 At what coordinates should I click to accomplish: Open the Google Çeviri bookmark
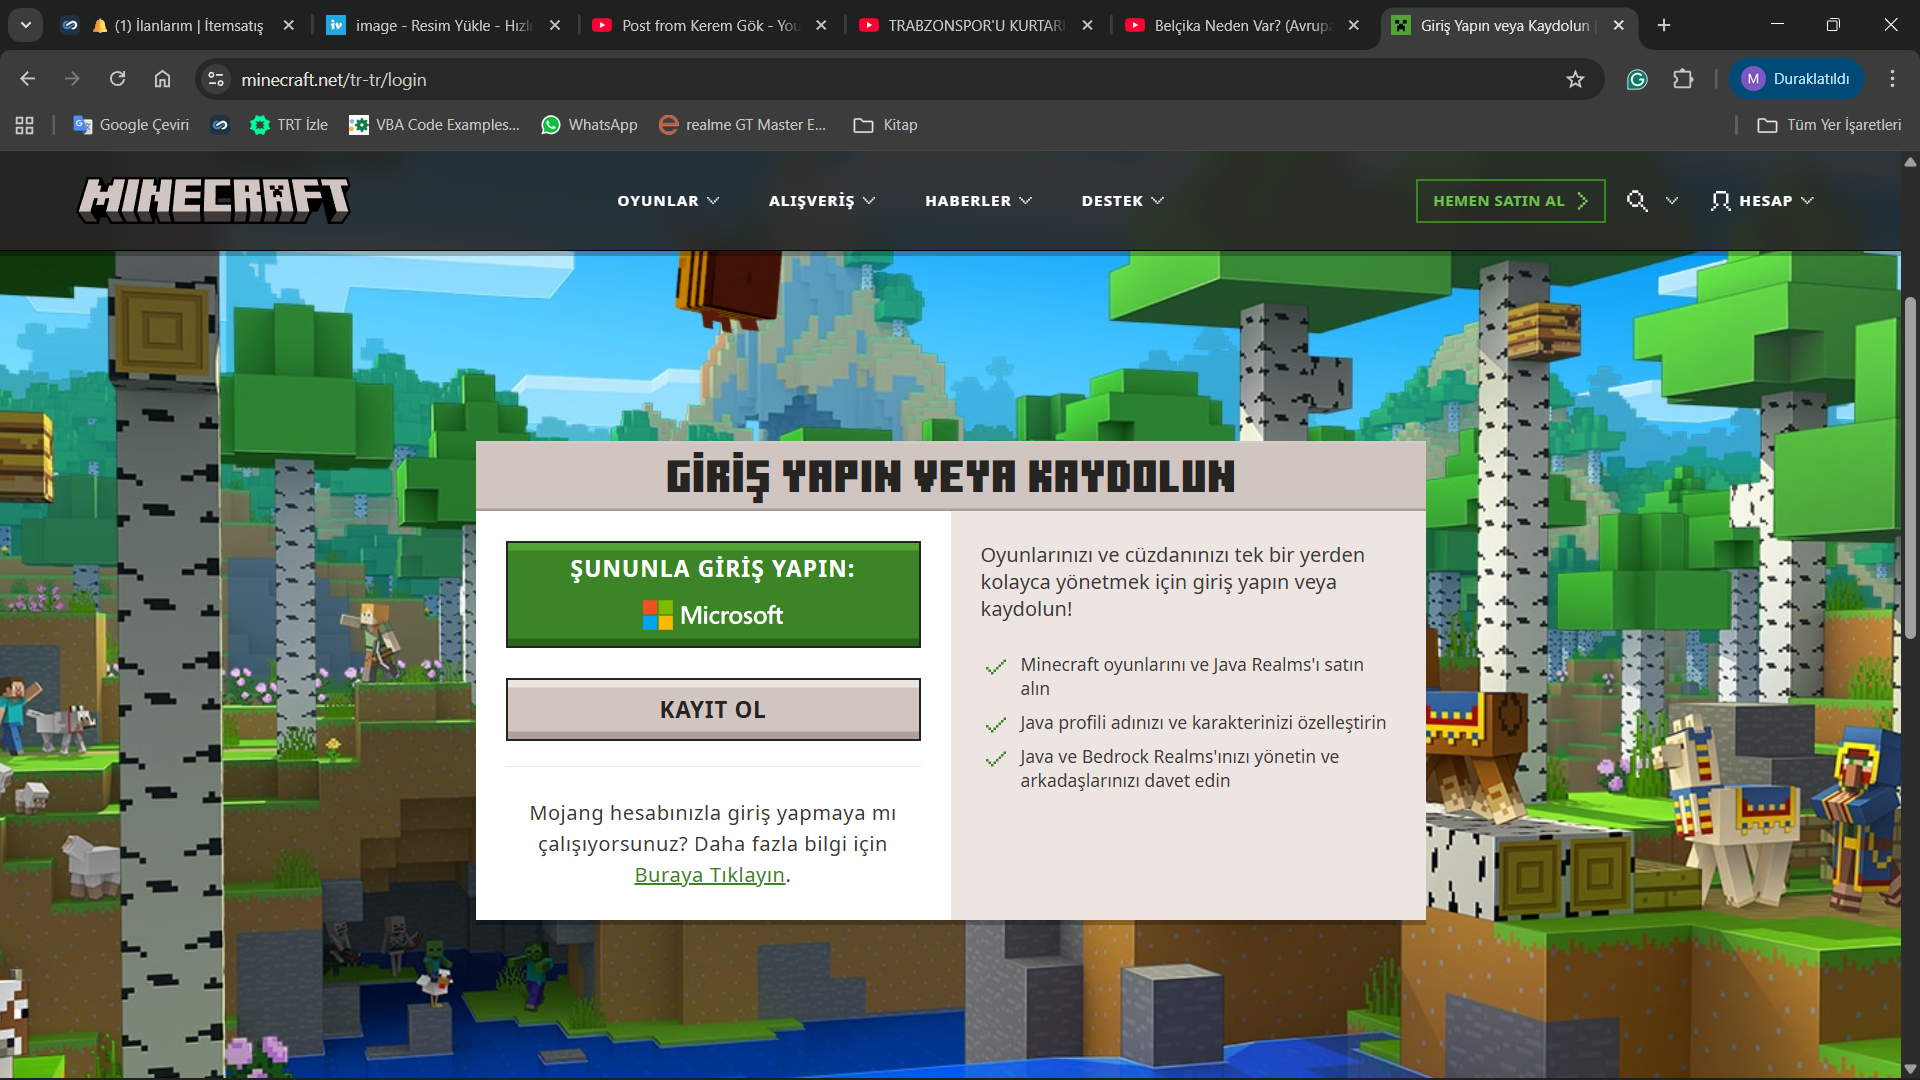click(131, 125)
